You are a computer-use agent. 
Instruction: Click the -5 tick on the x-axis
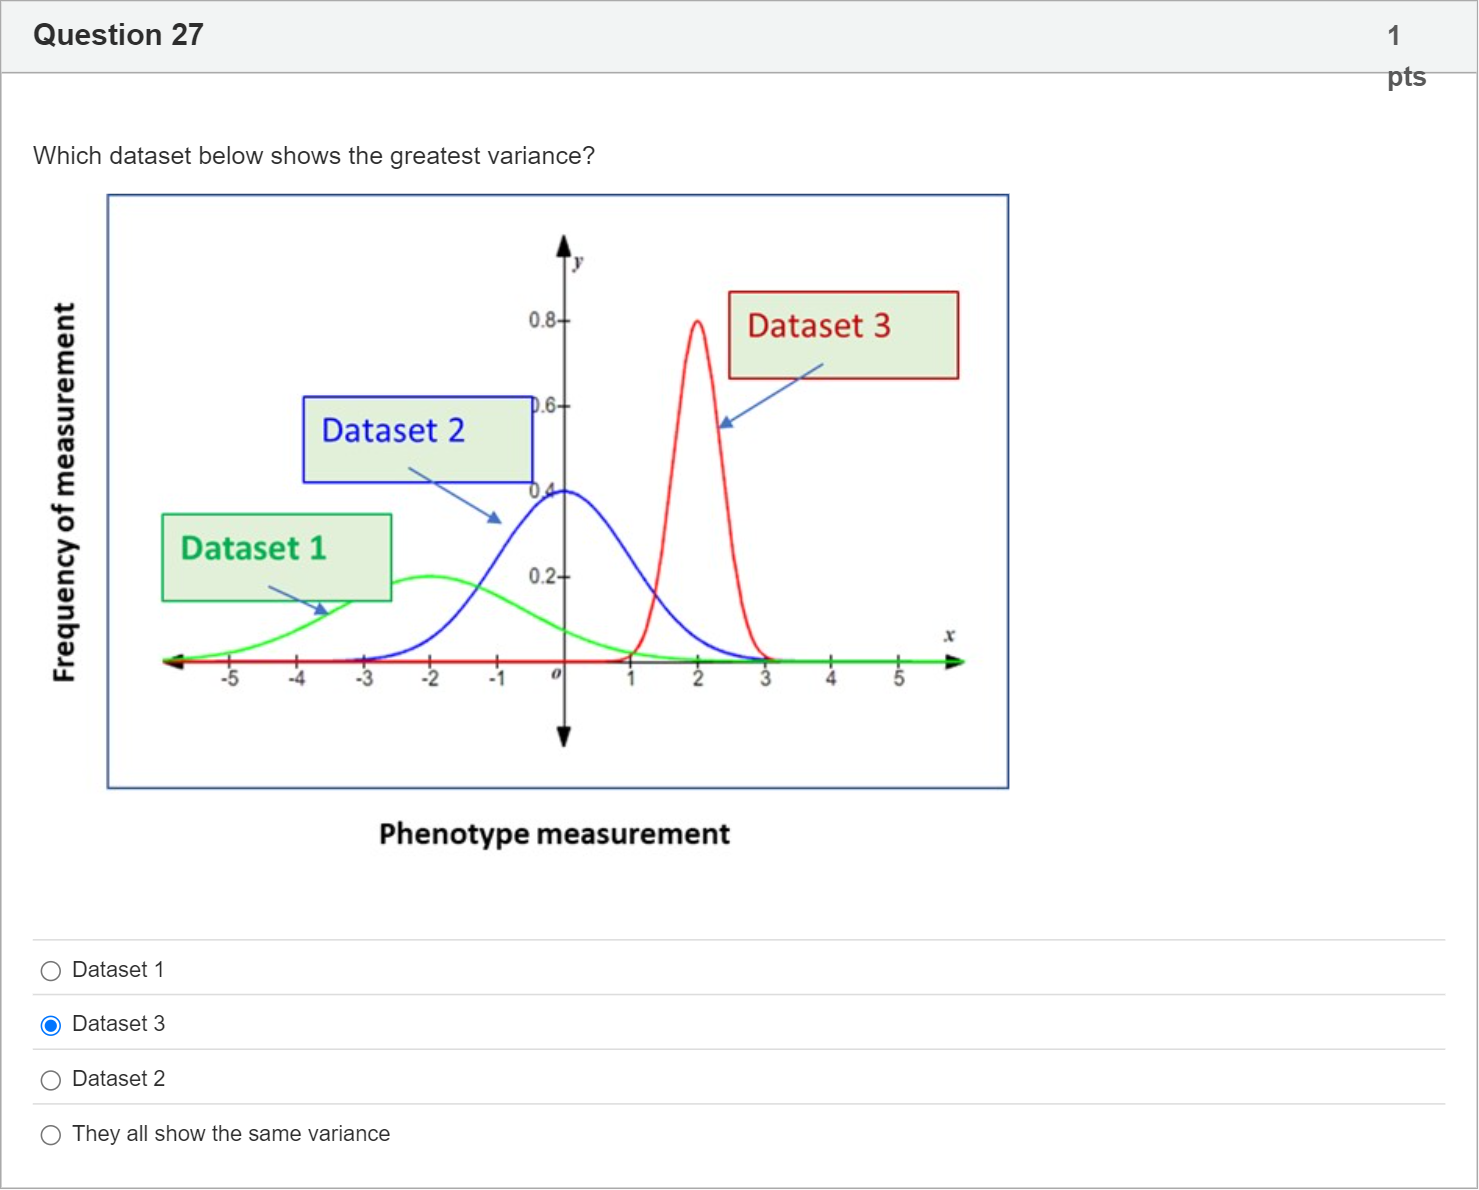pos(229,662)
